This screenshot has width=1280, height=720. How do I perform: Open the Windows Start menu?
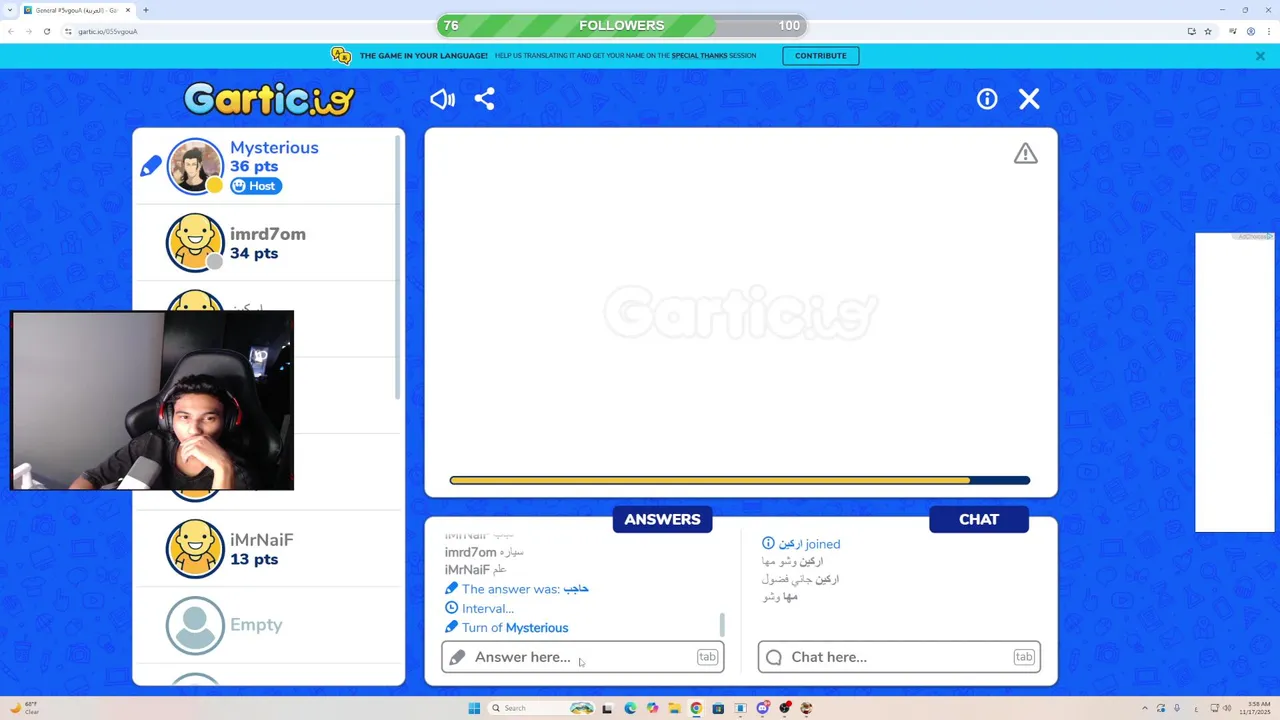point(474,708)
